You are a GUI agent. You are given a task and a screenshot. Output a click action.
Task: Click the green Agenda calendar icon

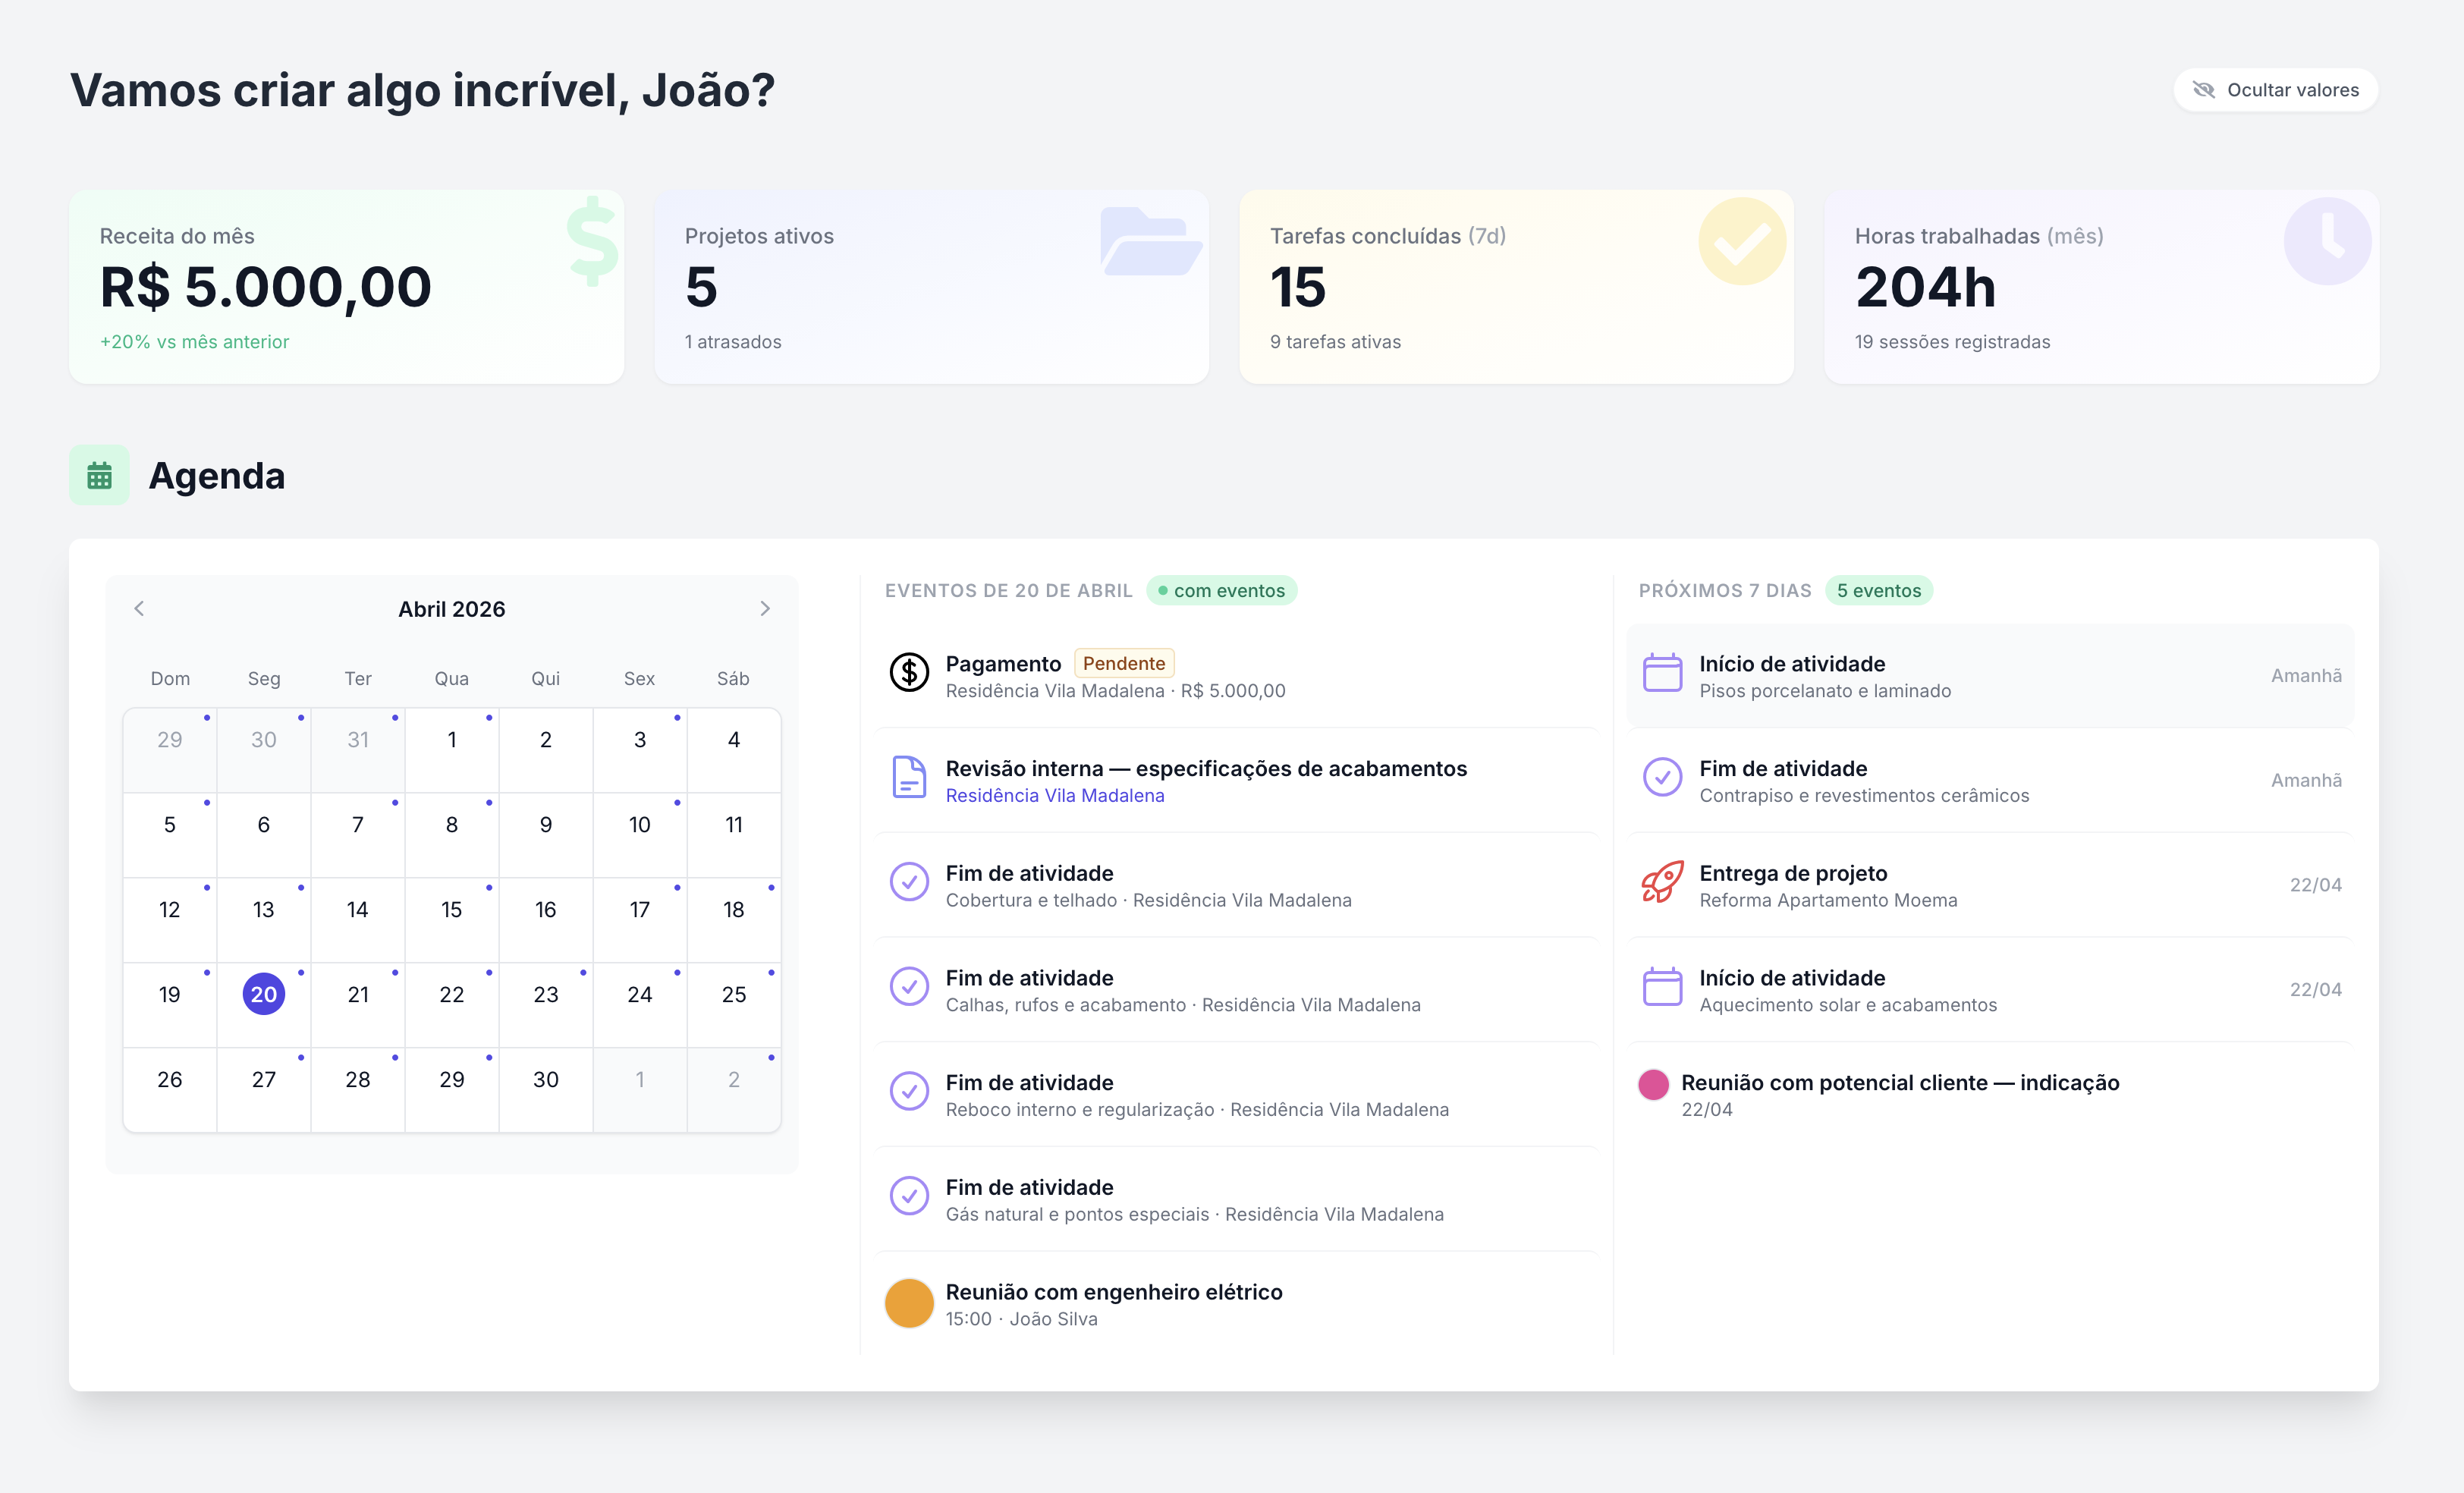click(x=99, y=475)
